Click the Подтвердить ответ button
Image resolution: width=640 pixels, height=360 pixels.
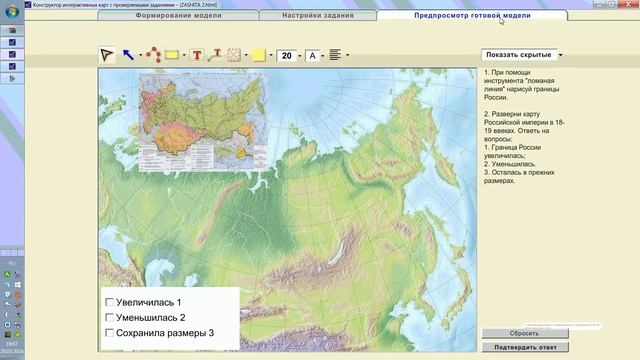525,347
